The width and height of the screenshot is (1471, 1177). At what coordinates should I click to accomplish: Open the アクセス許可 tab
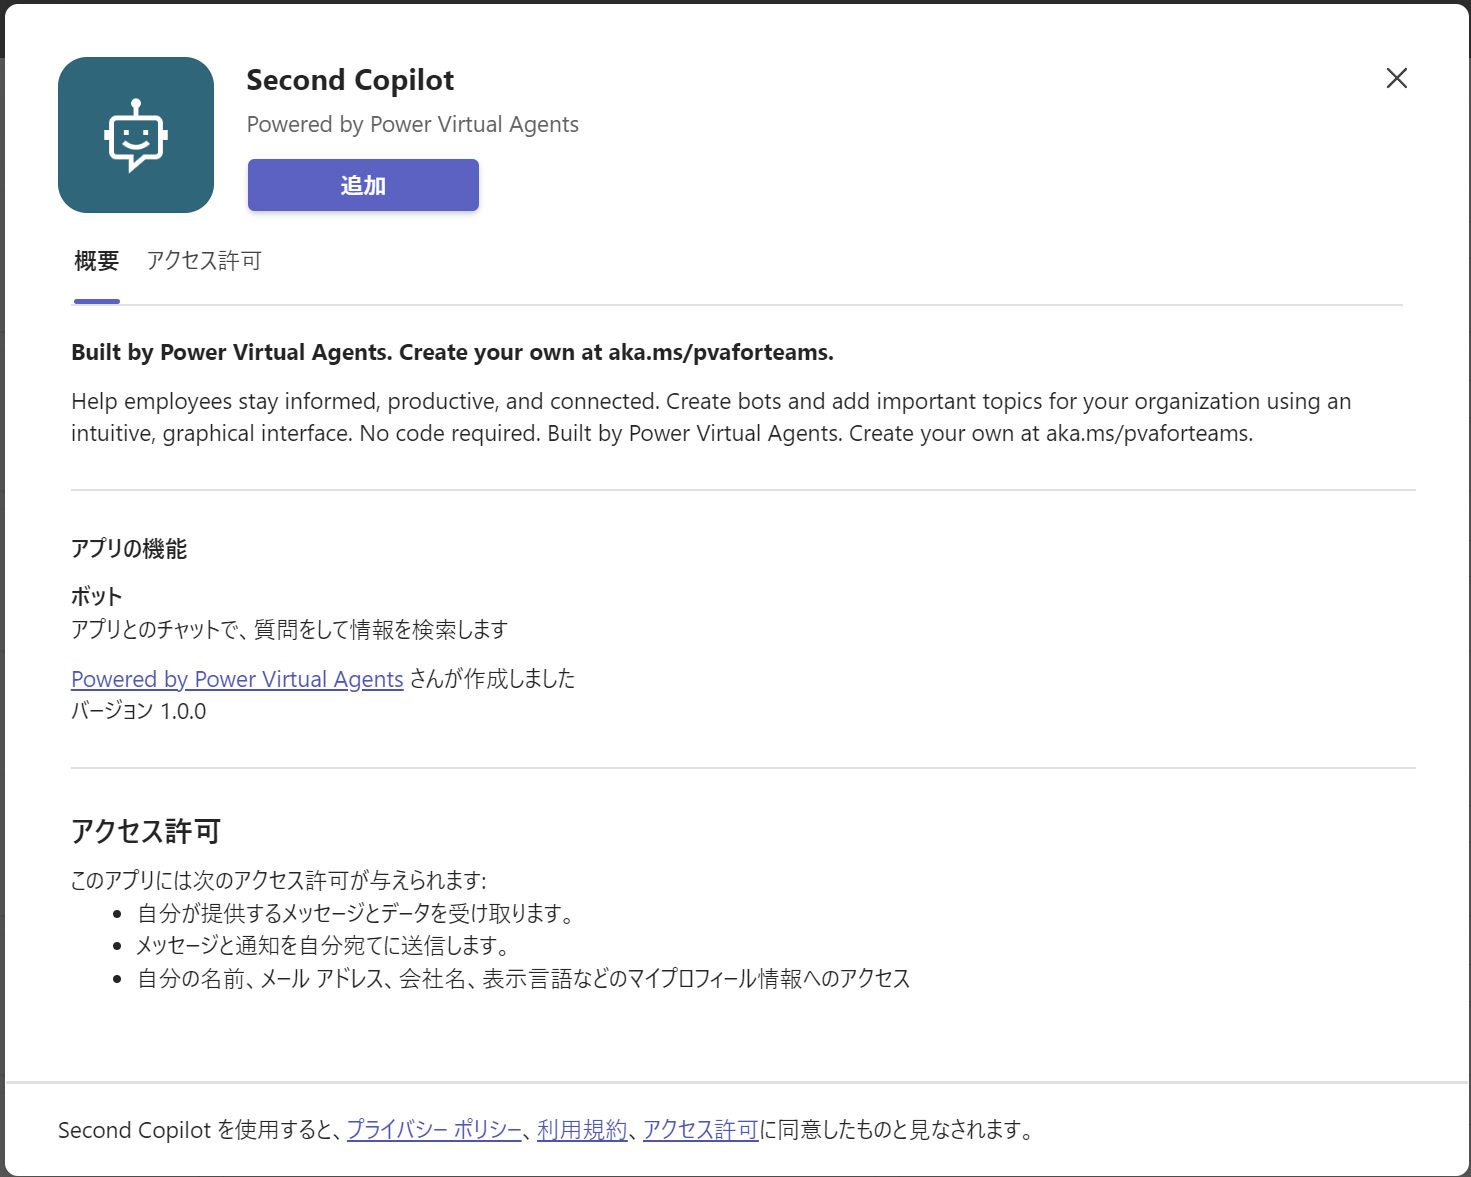[204, 261]
